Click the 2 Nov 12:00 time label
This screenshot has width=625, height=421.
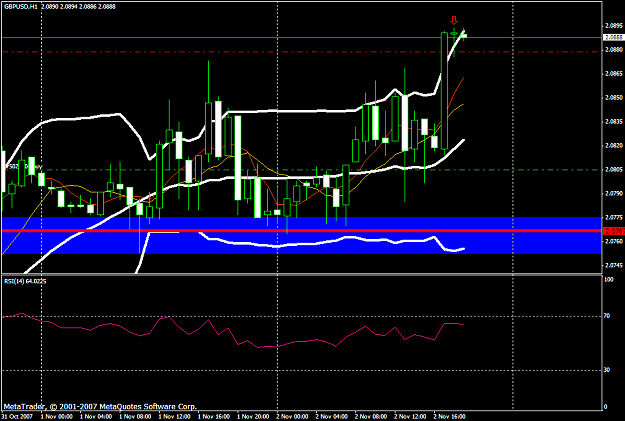(x=411, y=417)
